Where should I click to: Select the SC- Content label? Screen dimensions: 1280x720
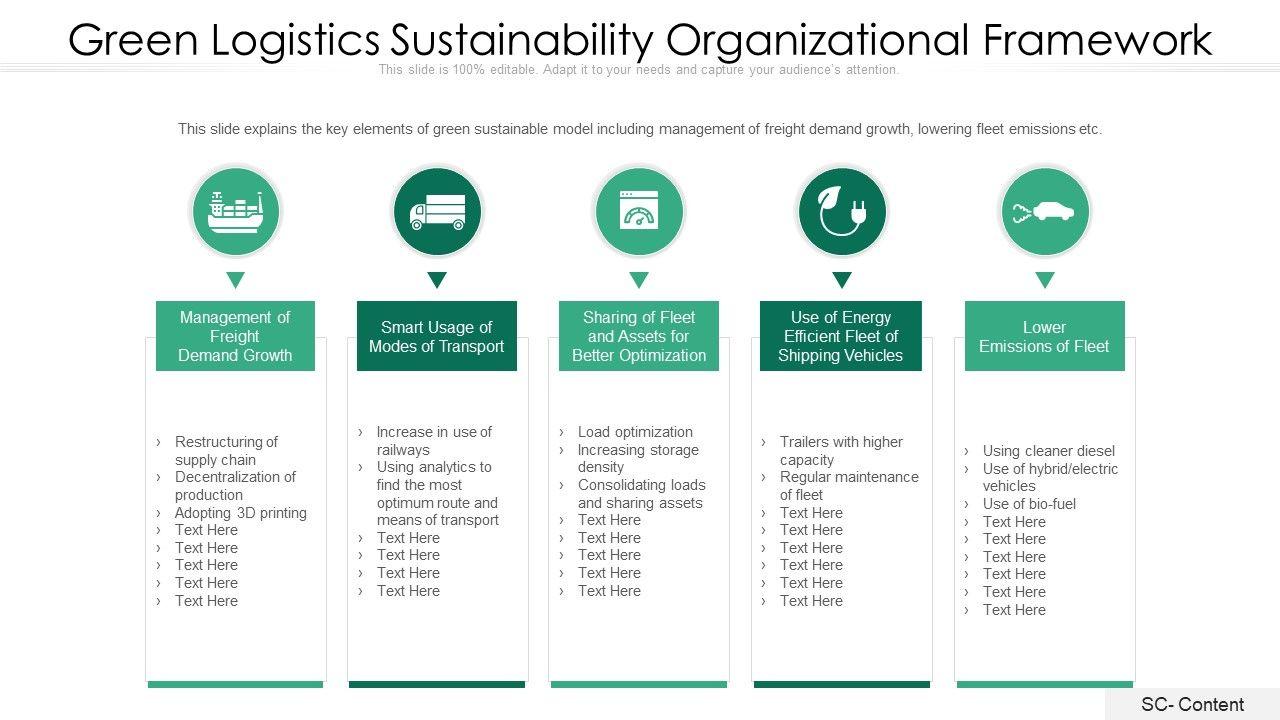pos(1192,705)
